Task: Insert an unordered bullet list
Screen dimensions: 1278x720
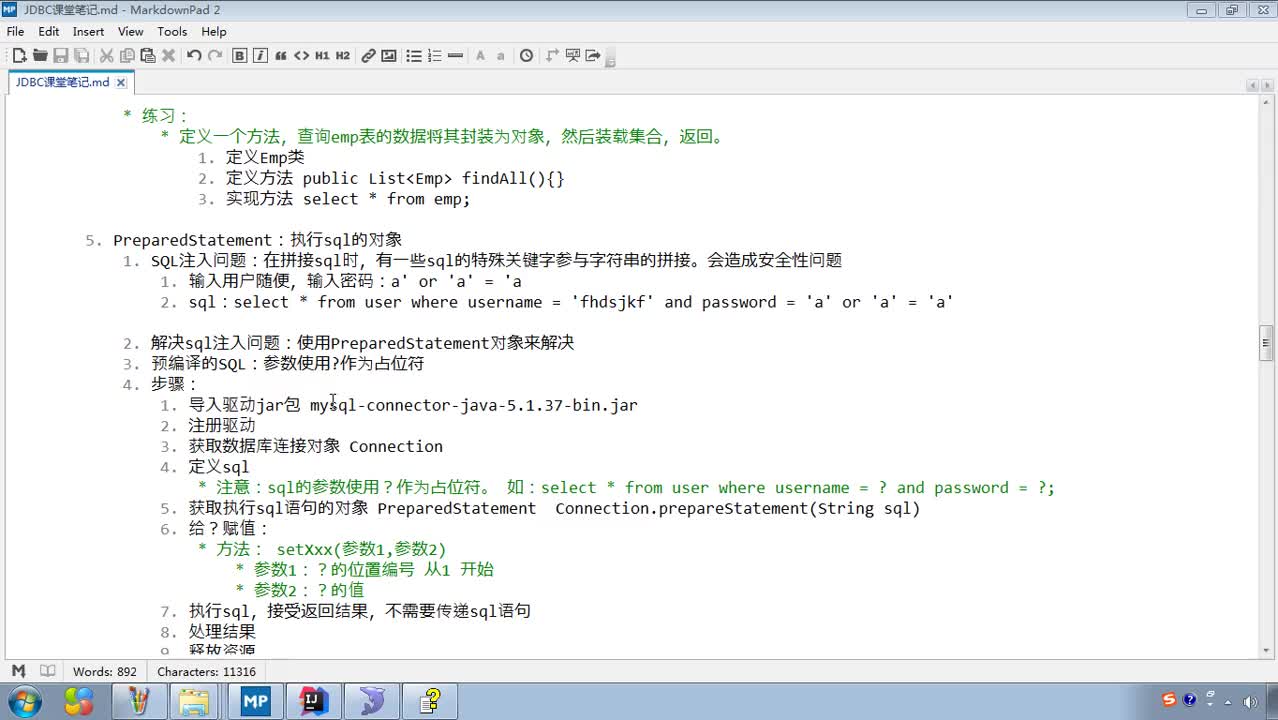Action: point(414,56)
